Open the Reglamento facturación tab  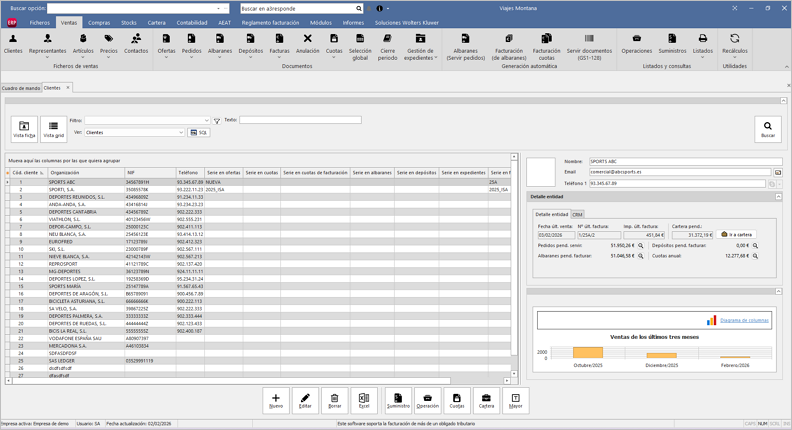tap(270, 23)
